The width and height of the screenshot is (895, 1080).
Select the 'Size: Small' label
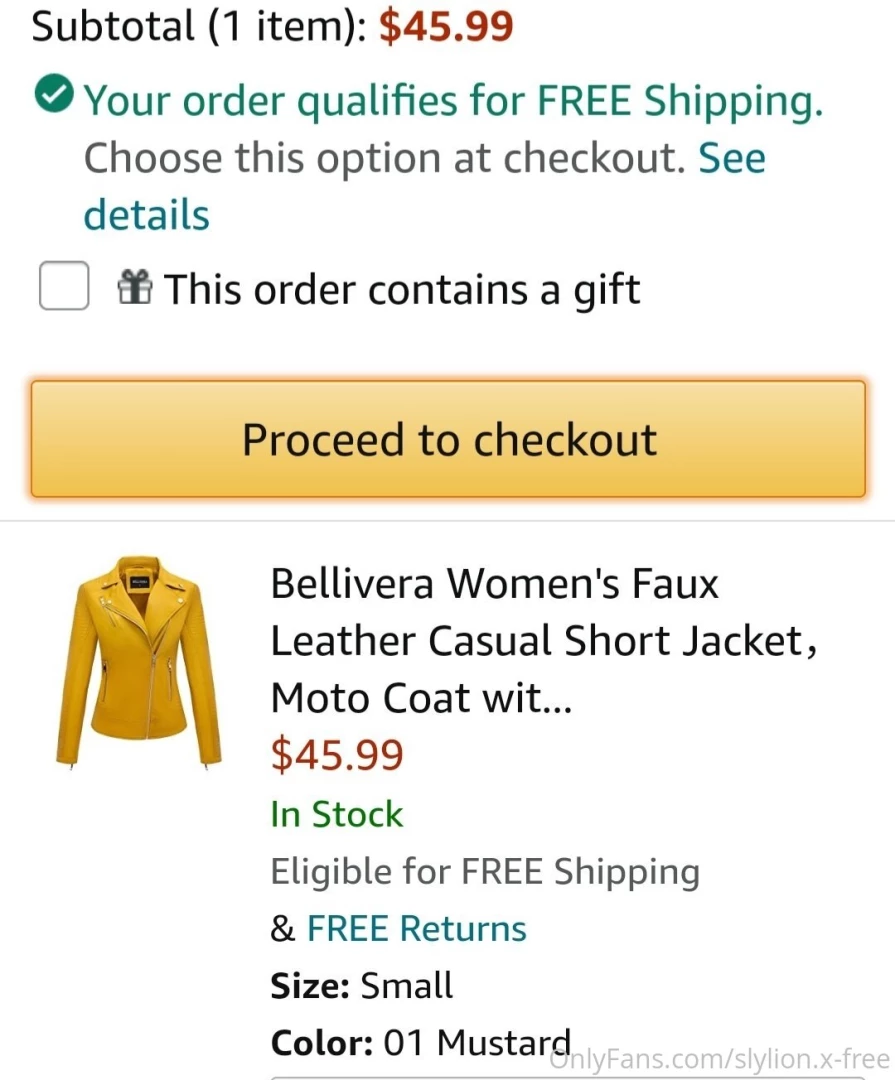point(361,985)
